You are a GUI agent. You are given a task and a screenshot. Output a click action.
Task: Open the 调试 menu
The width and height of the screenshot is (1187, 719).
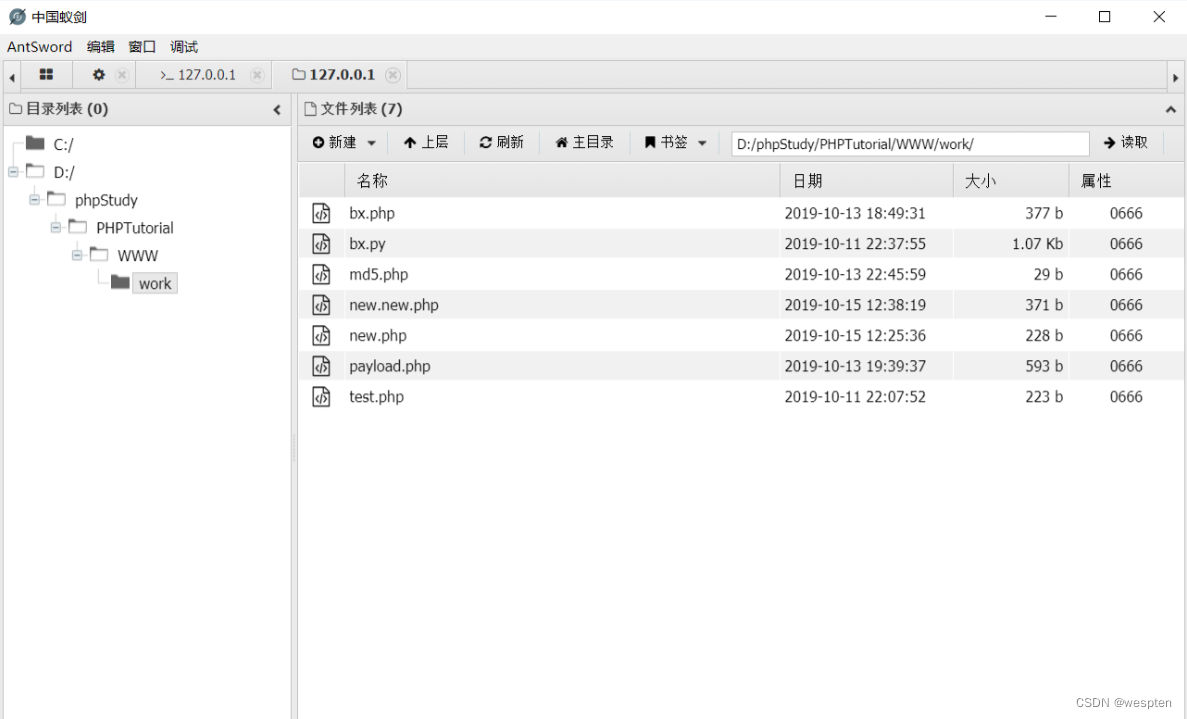[x=184, y=47]
